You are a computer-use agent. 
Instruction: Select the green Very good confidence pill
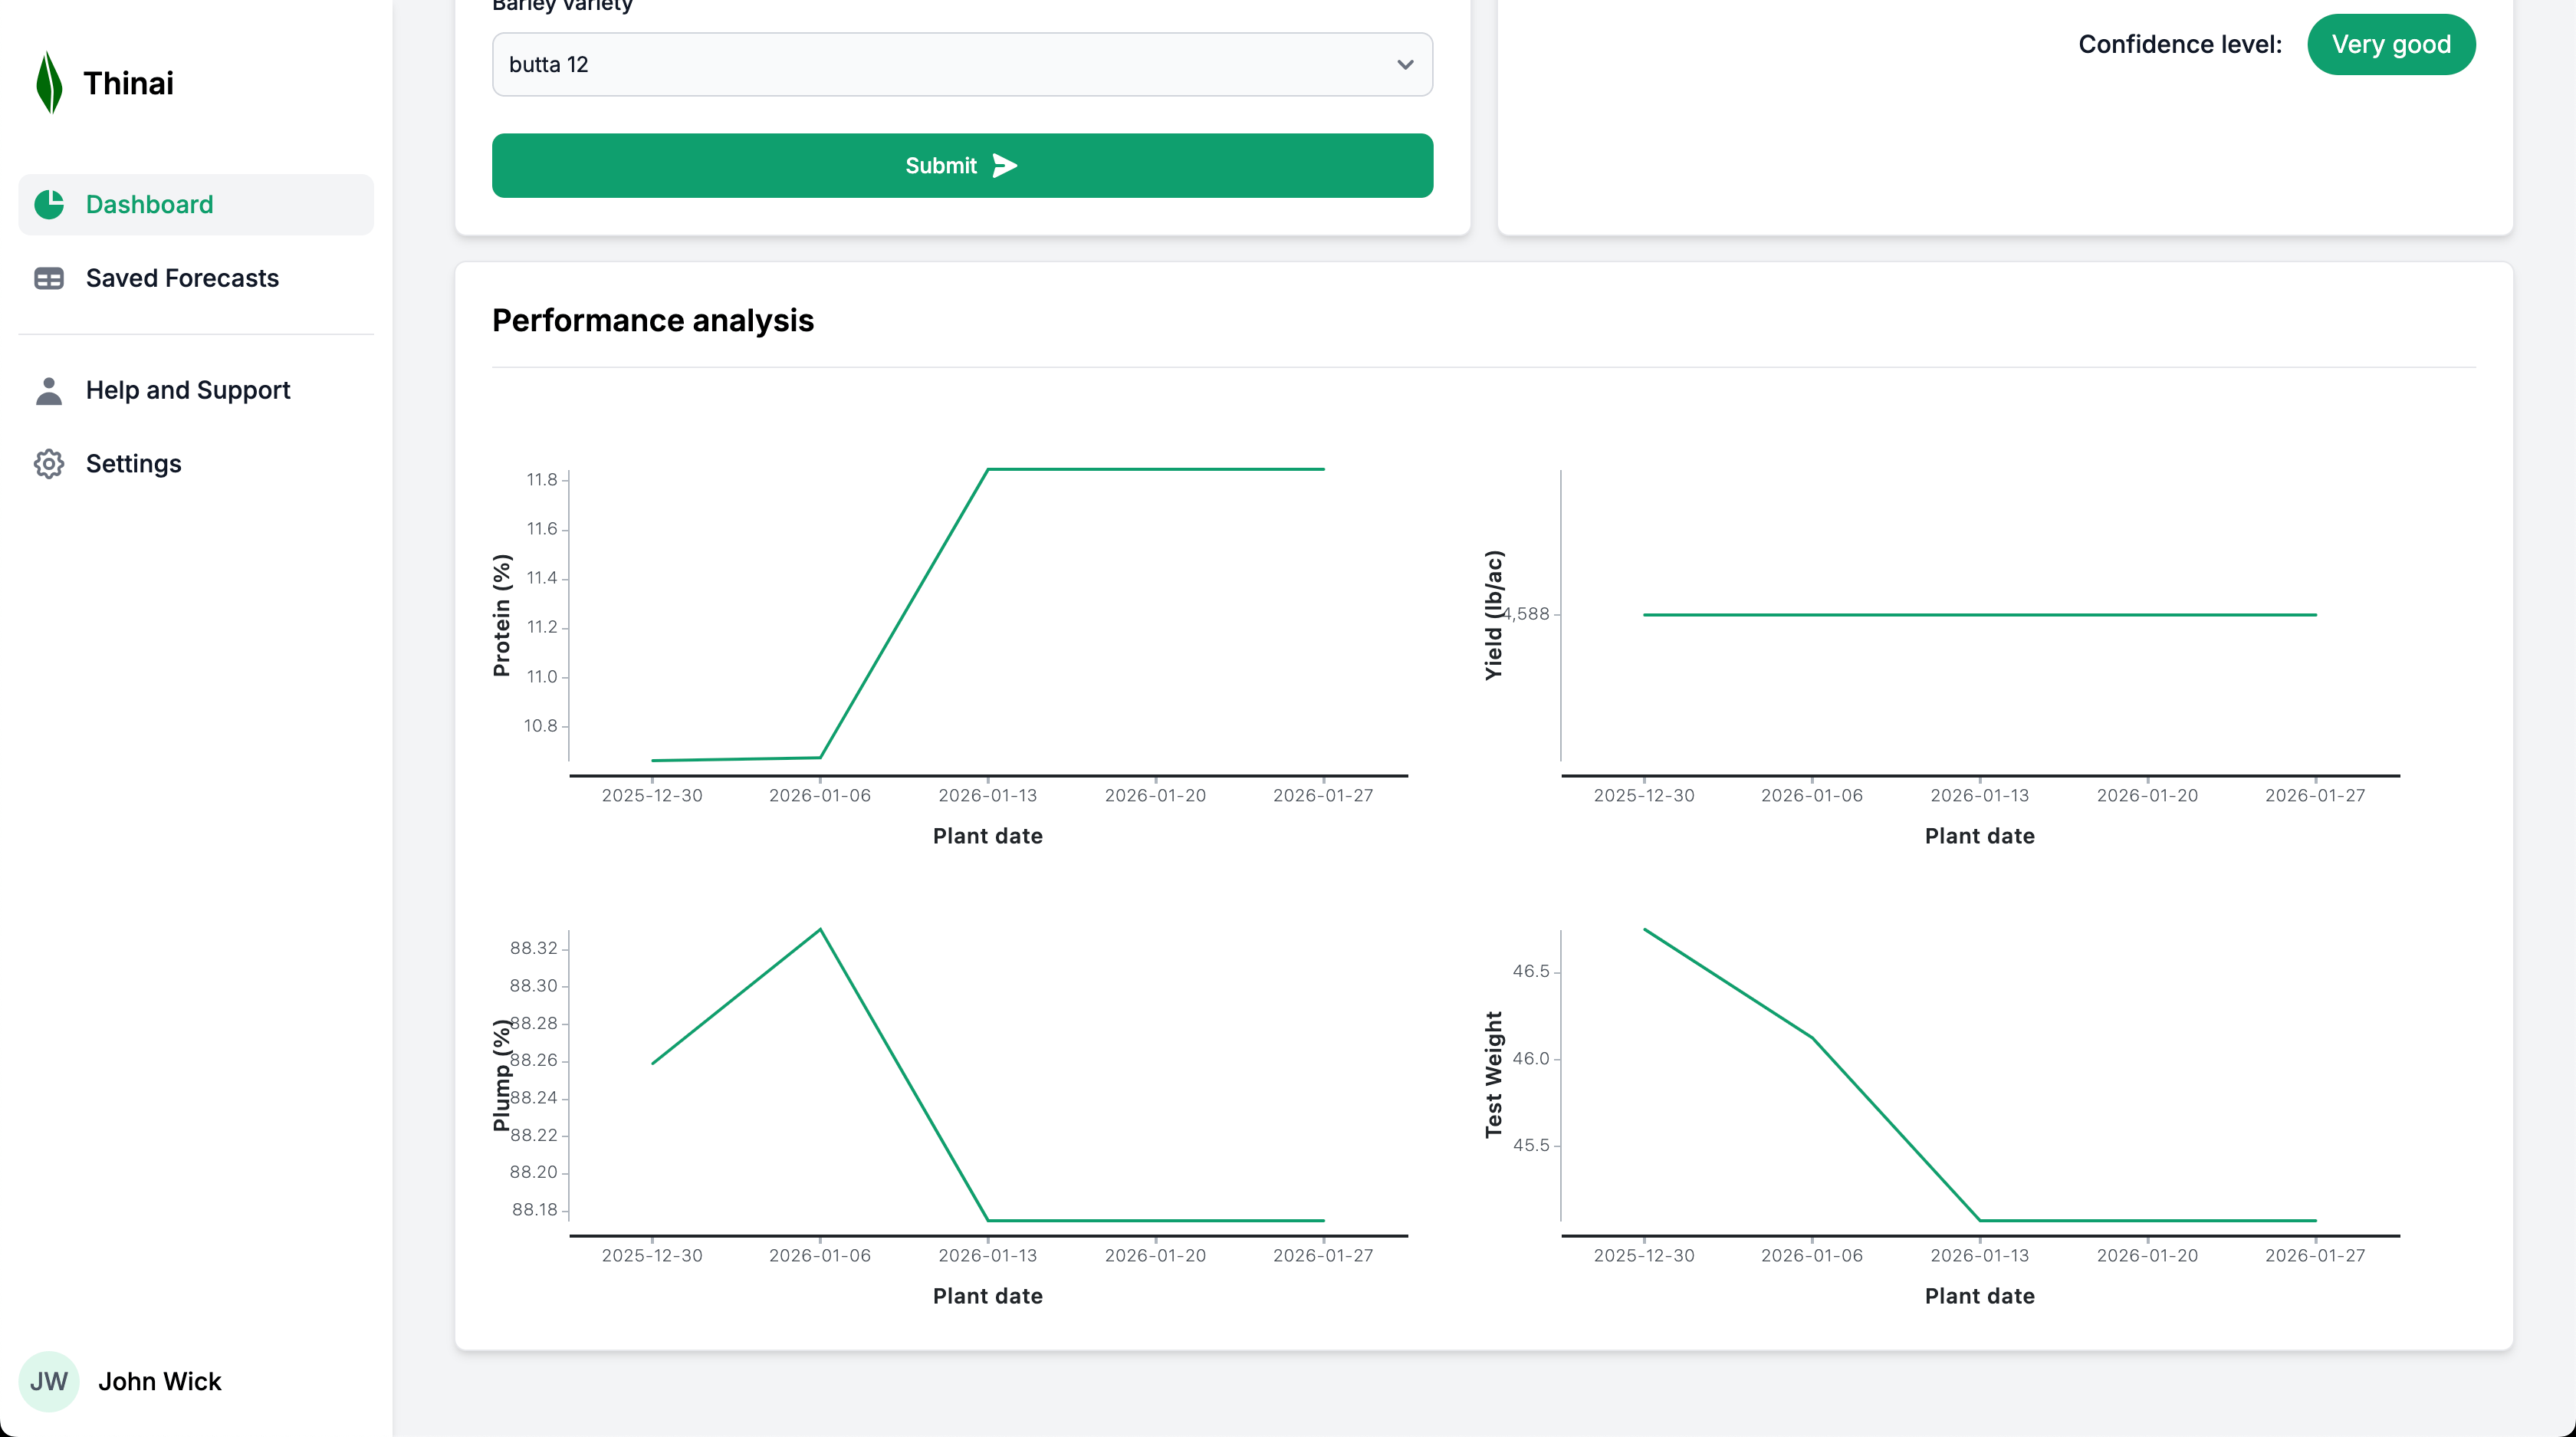pyautogui.click(x=2392, y=44)
